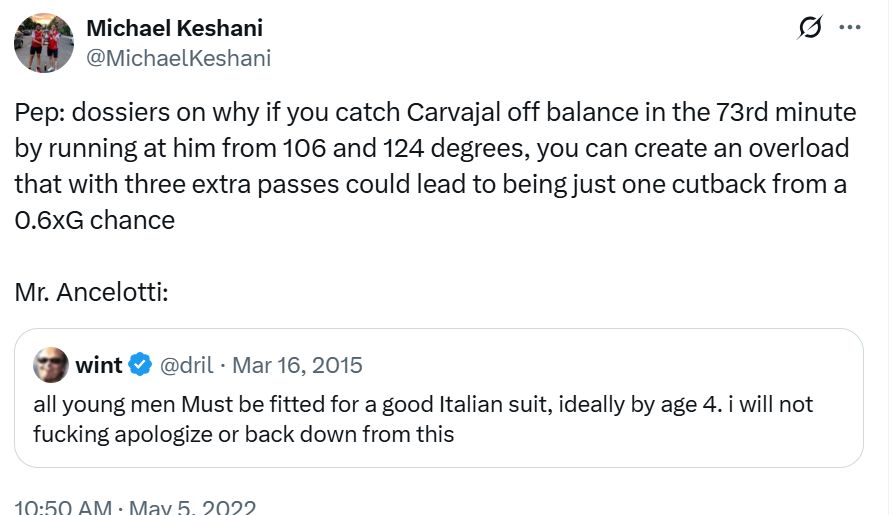Click the "0.6xG chance" text
892x515 pixels.
tap(95, 220)
